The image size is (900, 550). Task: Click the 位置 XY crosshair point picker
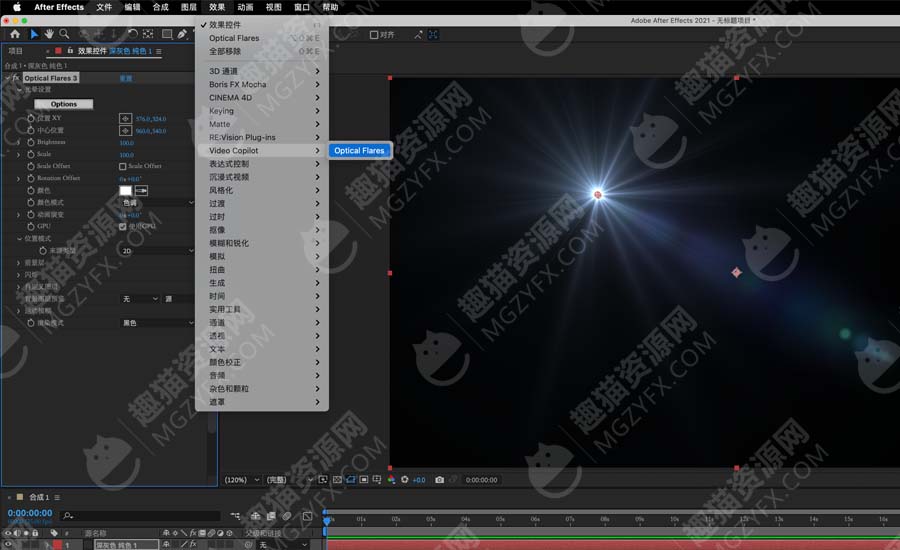pyautogui.click(x=125, y=119)
